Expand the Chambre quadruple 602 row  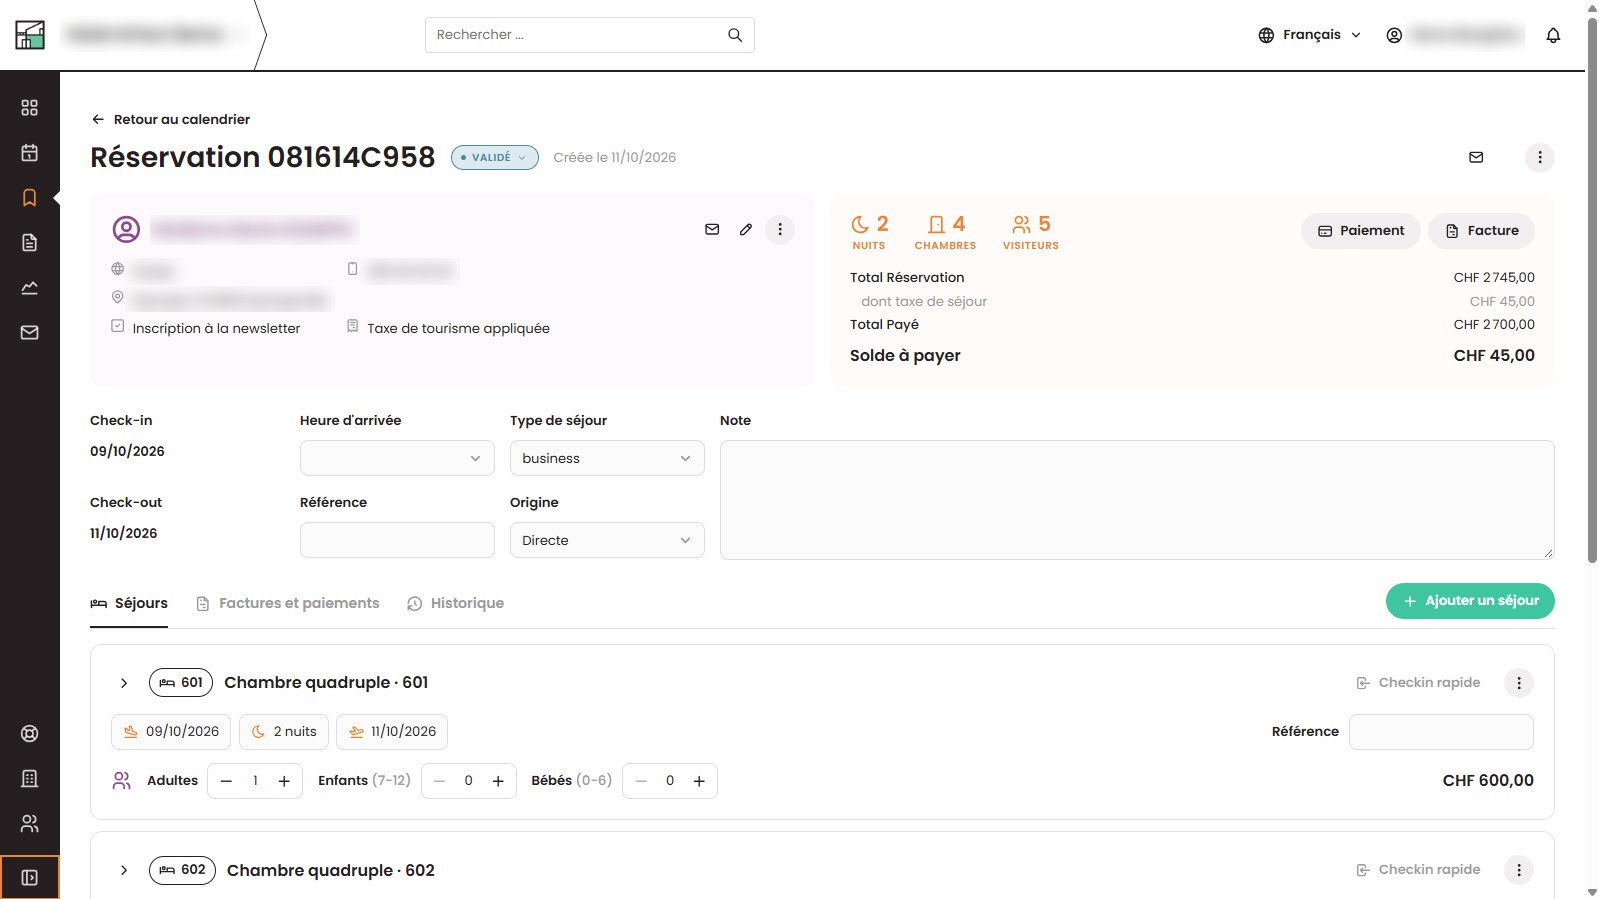click(124, 870)
